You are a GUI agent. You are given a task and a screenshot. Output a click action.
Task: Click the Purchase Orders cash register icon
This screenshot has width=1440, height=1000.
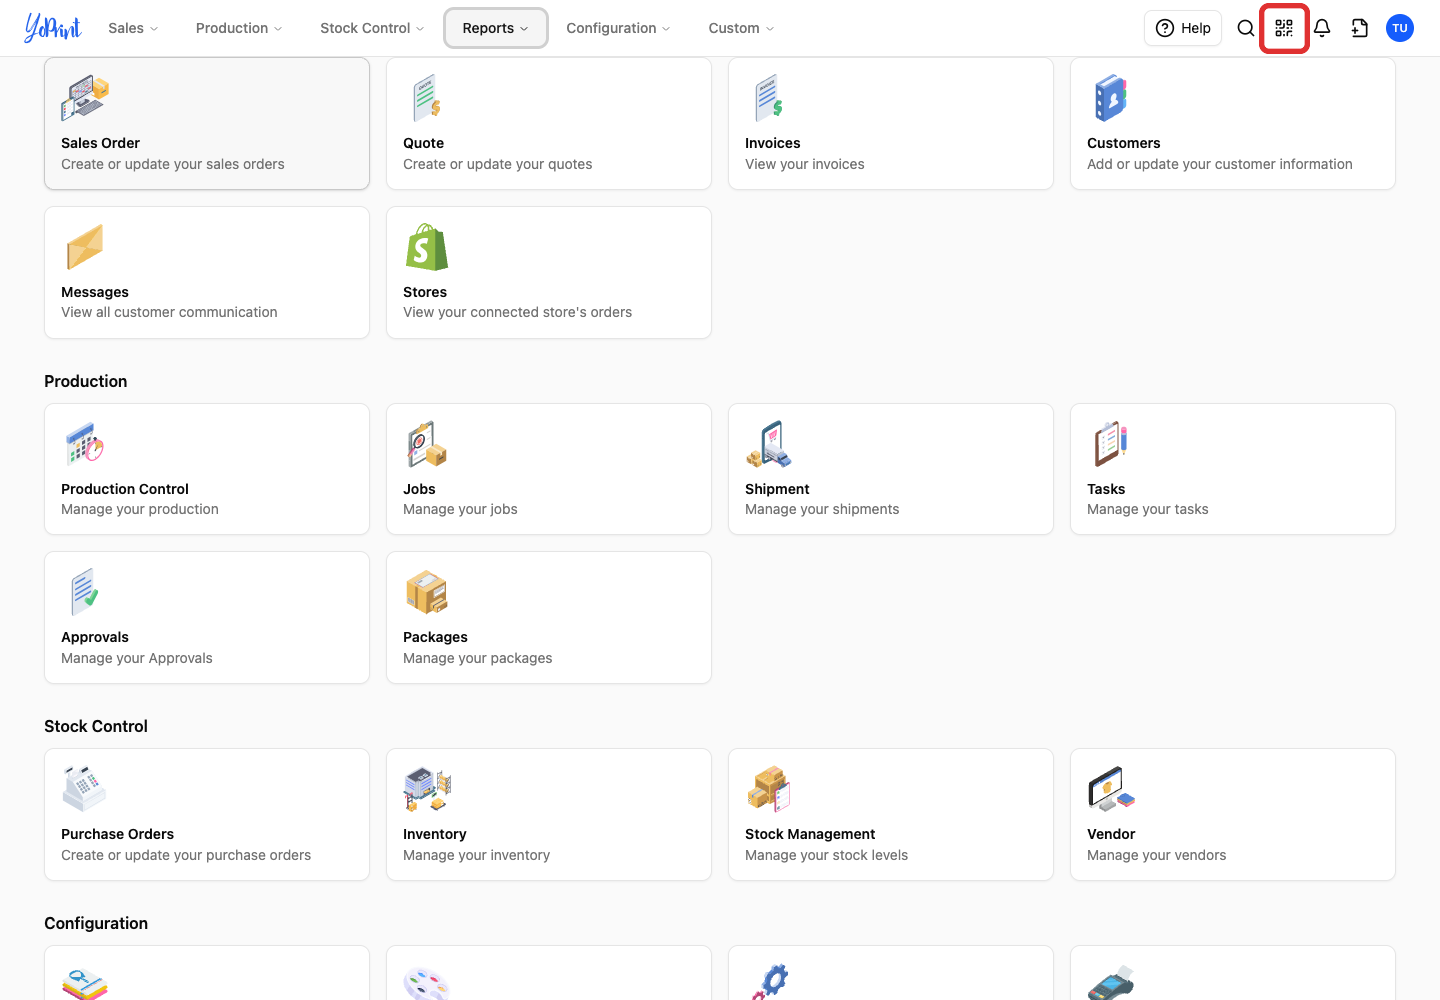pos(85,789)
